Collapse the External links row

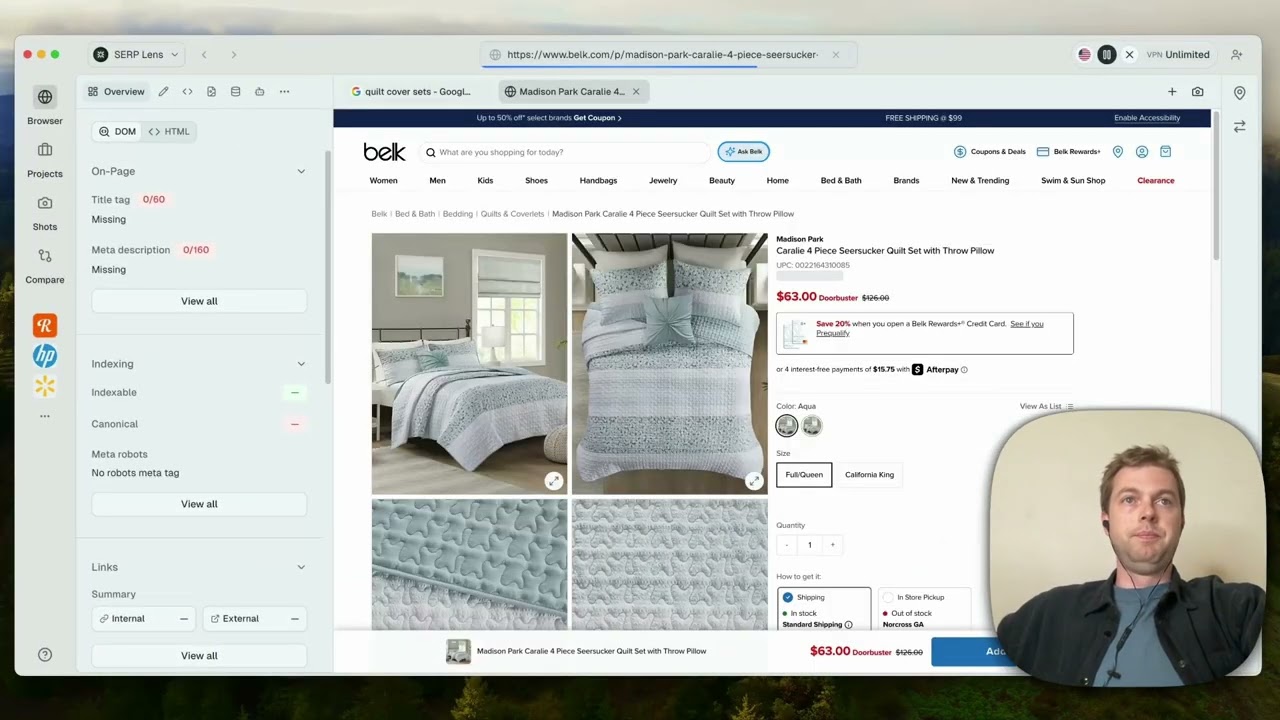click(x=294, y=619)
